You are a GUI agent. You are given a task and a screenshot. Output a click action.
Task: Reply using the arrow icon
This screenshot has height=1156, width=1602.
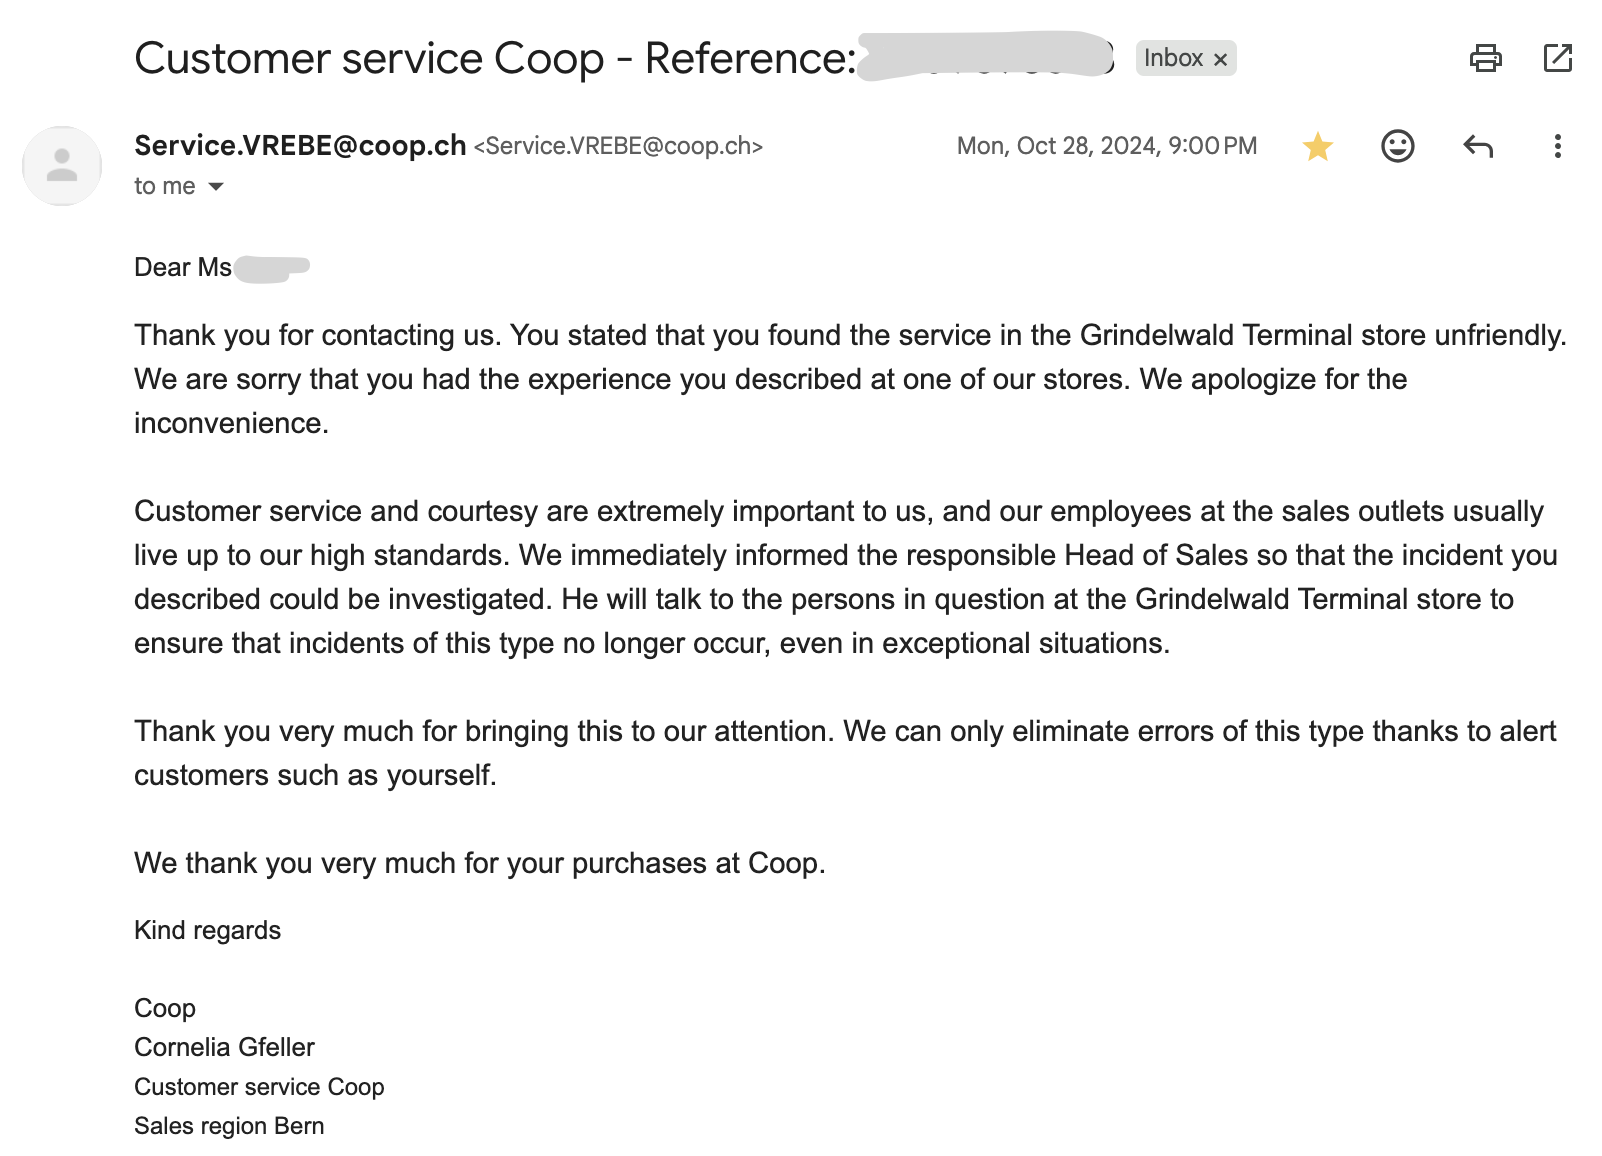coord(1477,147)
